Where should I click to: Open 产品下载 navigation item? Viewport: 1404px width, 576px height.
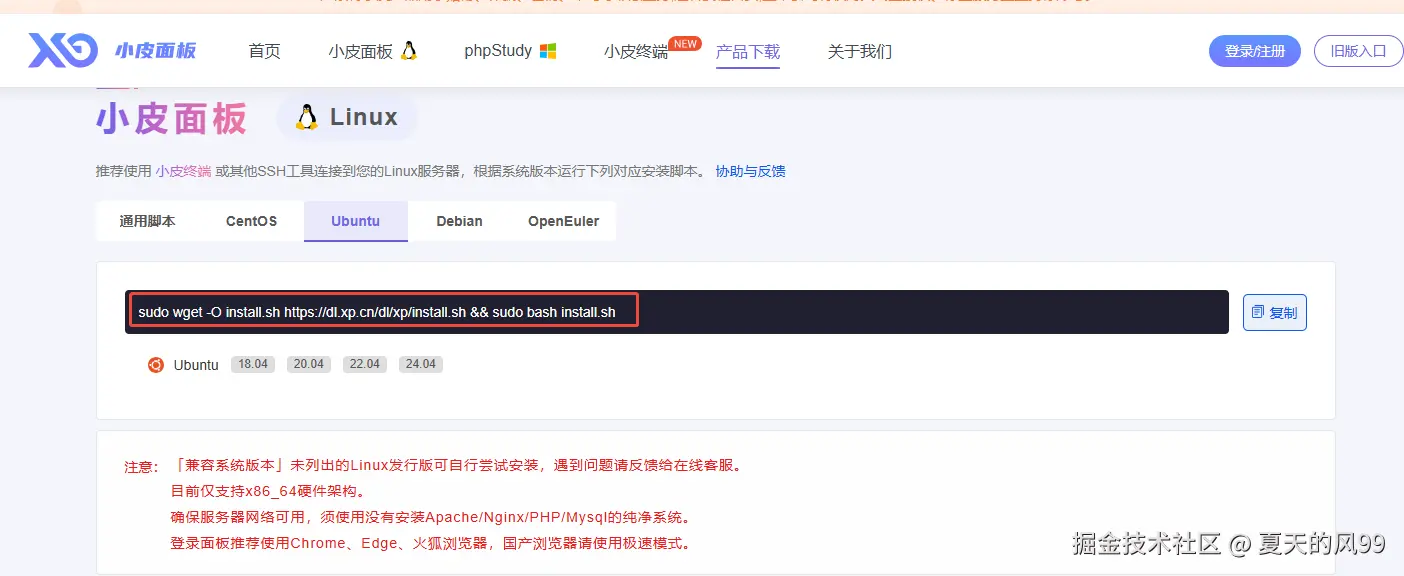tap(748, 52)
